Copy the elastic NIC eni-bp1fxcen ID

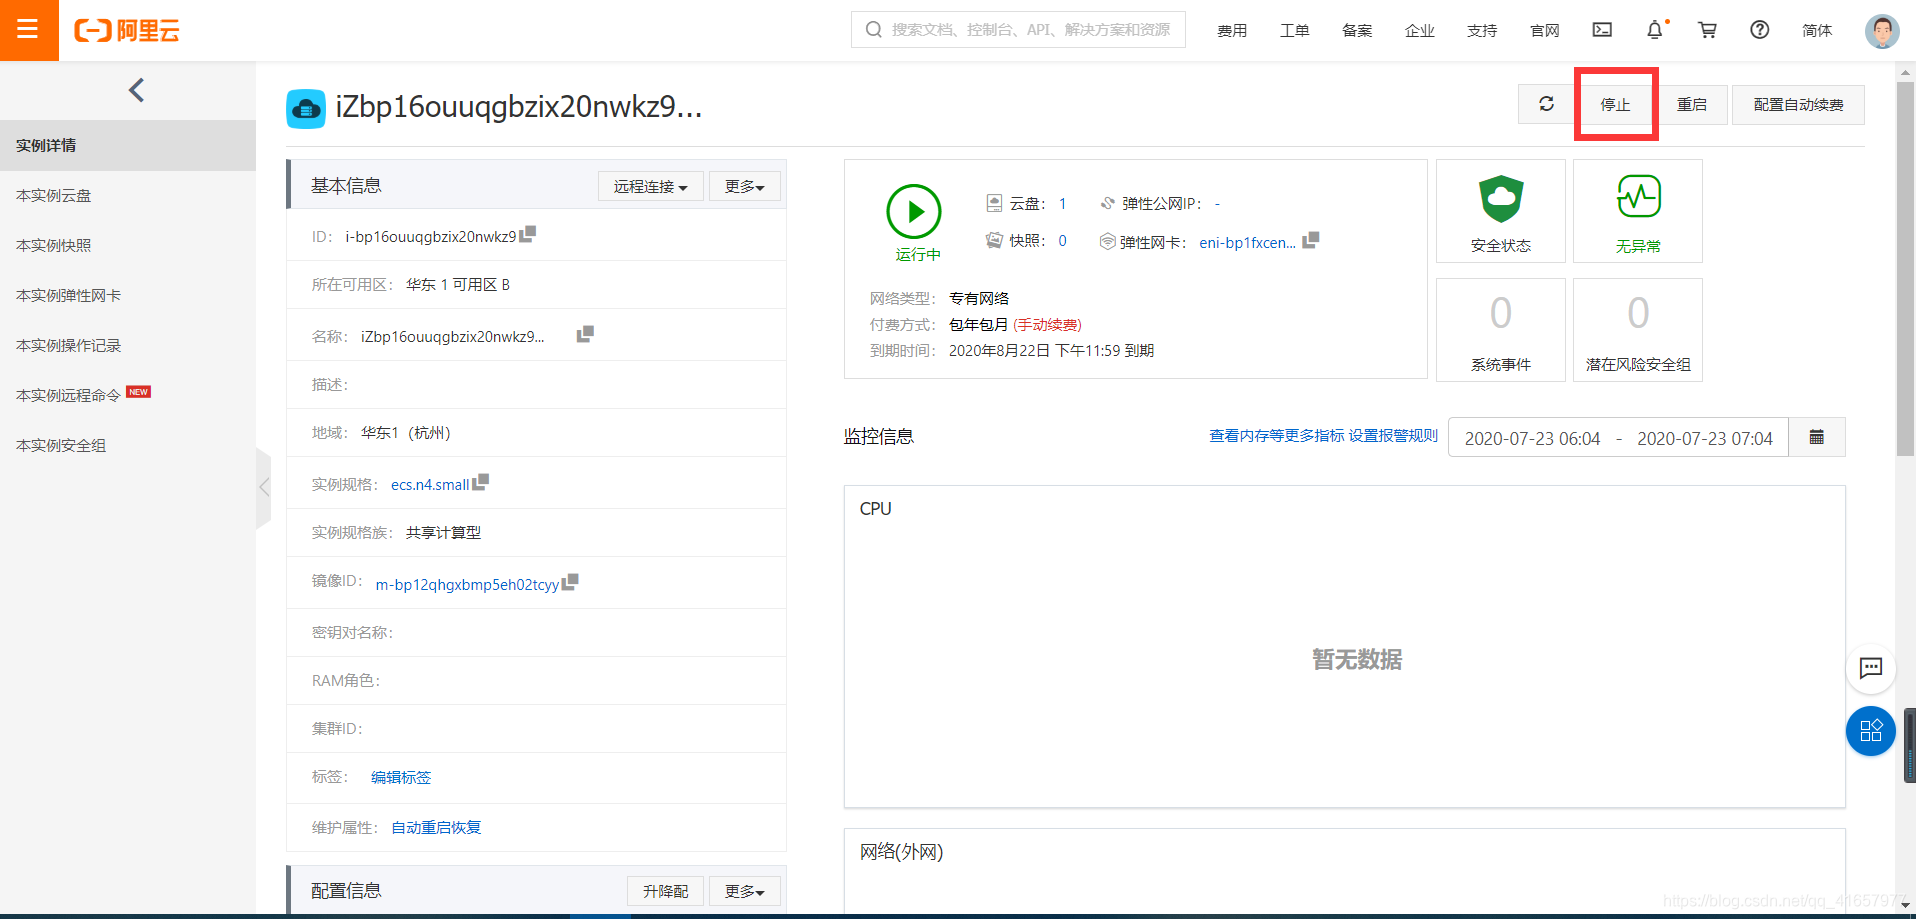(x=1311, y=240)
